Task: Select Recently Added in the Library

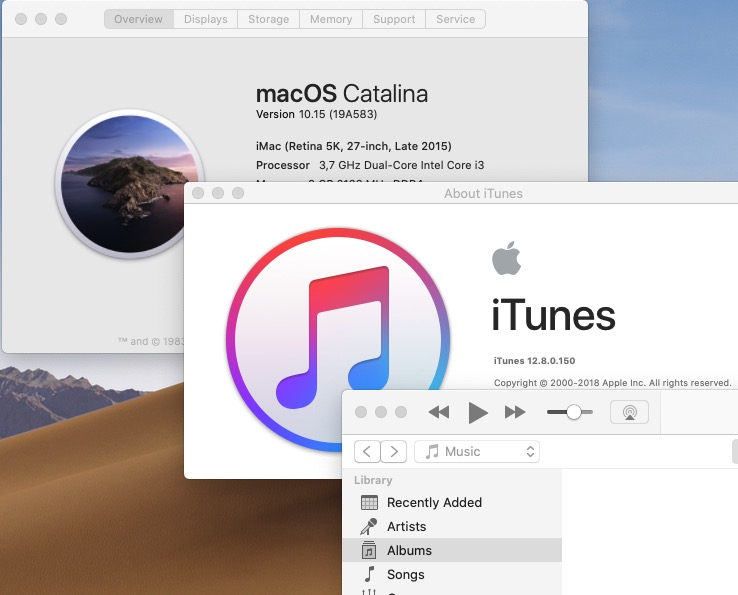Action: (452, 502)
